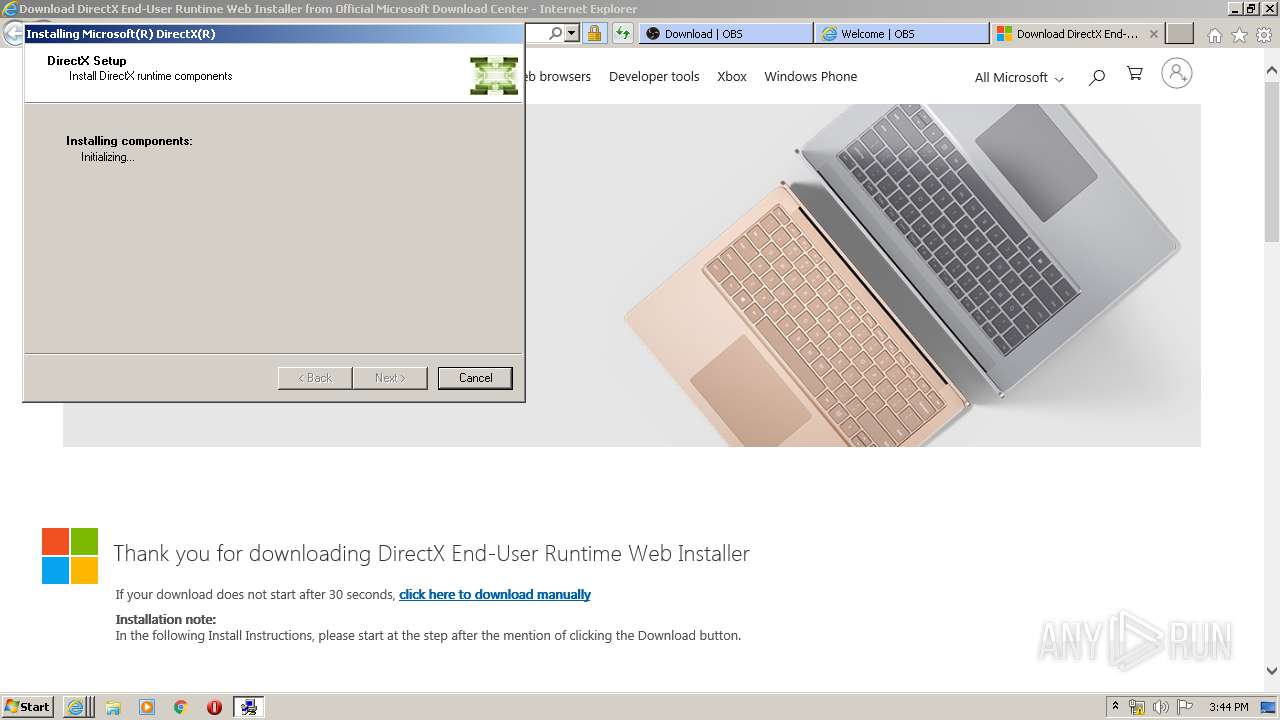1280x720 pixels.
Task: Go back with the browser Back arrow
Action: click(13, 33)
